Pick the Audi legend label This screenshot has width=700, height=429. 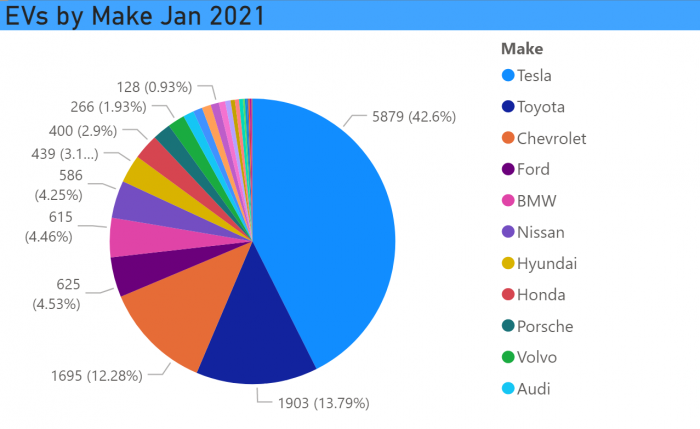(x=533, y=389)
